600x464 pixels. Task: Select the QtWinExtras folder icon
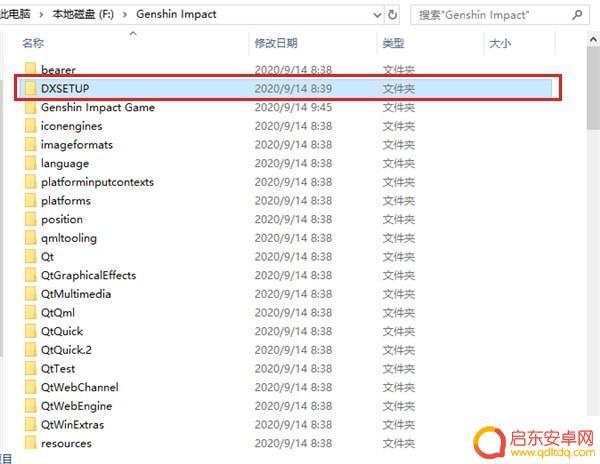coord(30,425)
